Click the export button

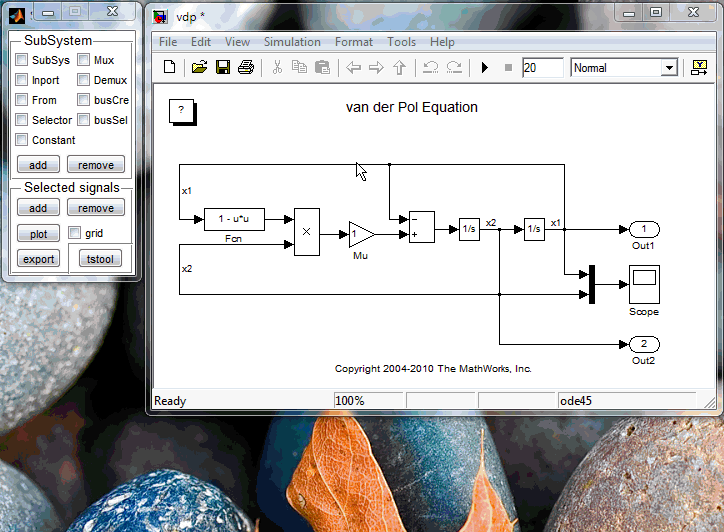[x=39, y=259]
